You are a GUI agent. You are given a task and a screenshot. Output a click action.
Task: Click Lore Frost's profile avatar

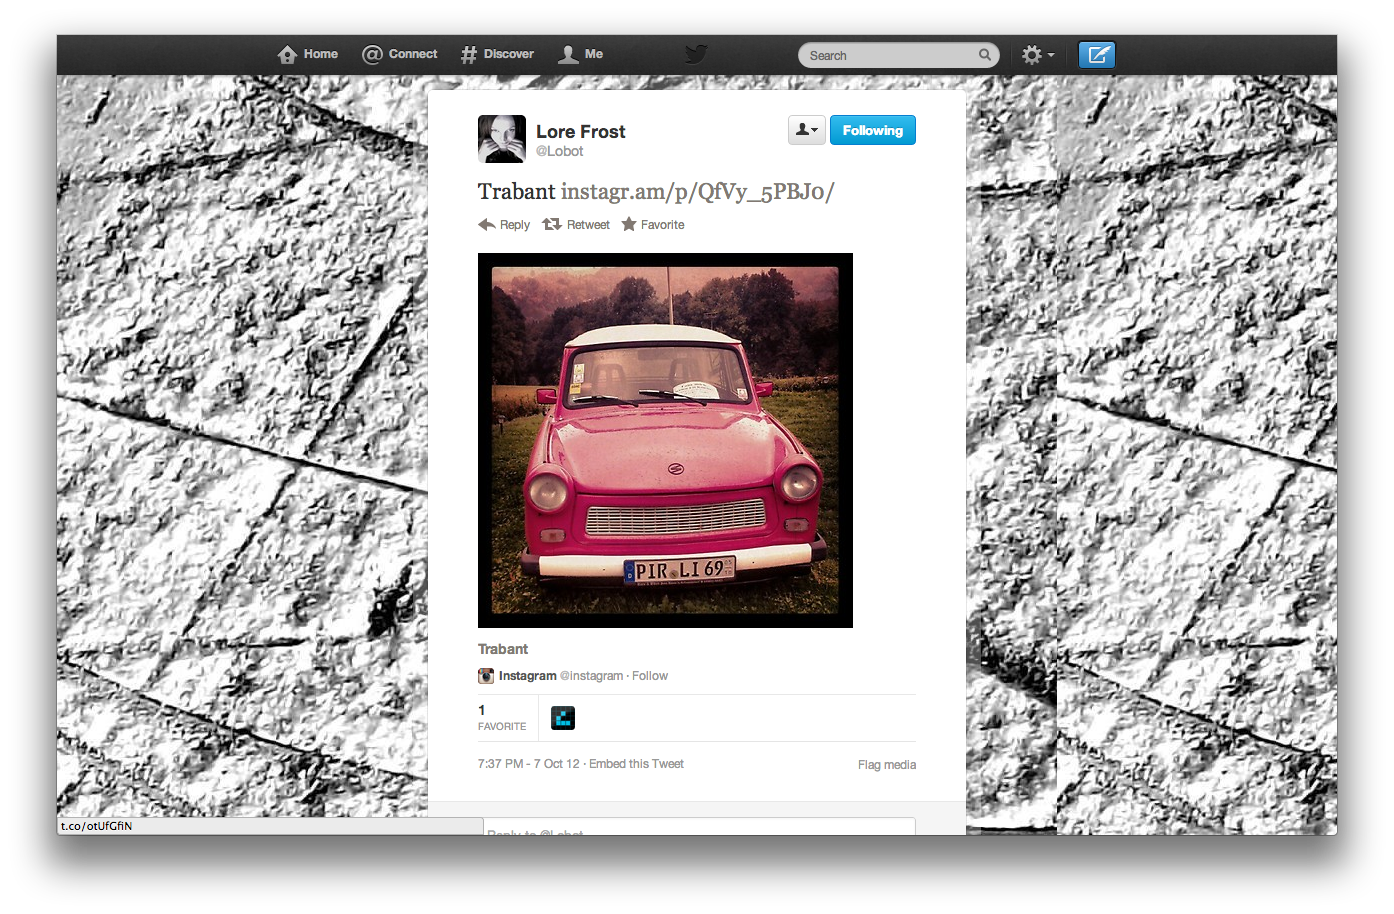coord(501,139)
